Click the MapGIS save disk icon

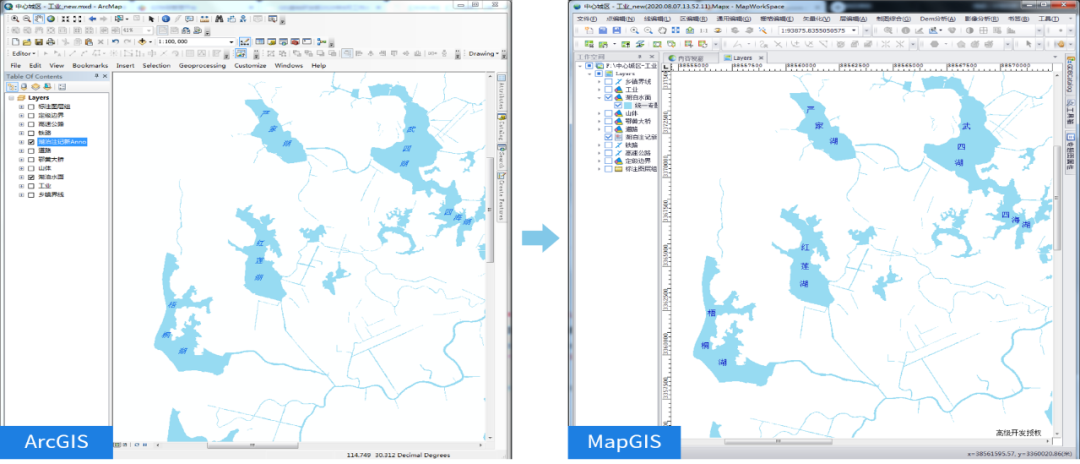click(616, 30)
